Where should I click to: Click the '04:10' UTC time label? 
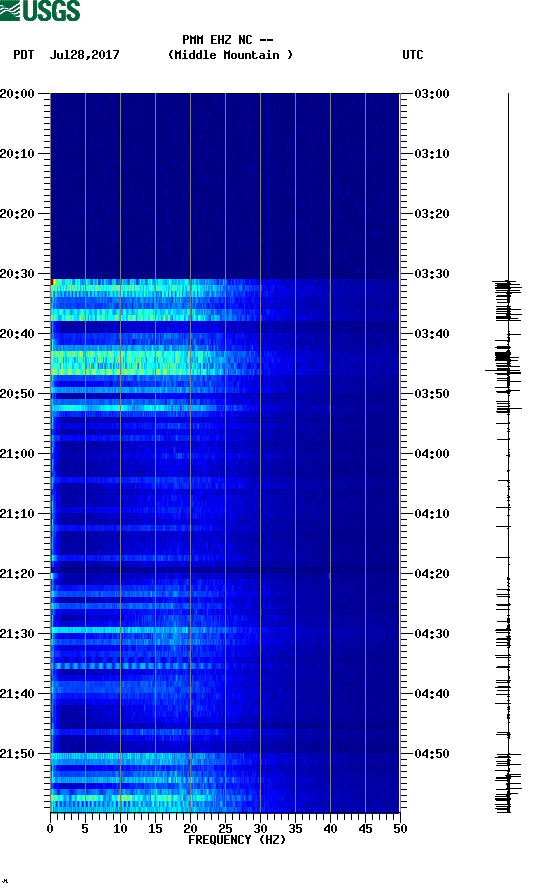point(432,514)
